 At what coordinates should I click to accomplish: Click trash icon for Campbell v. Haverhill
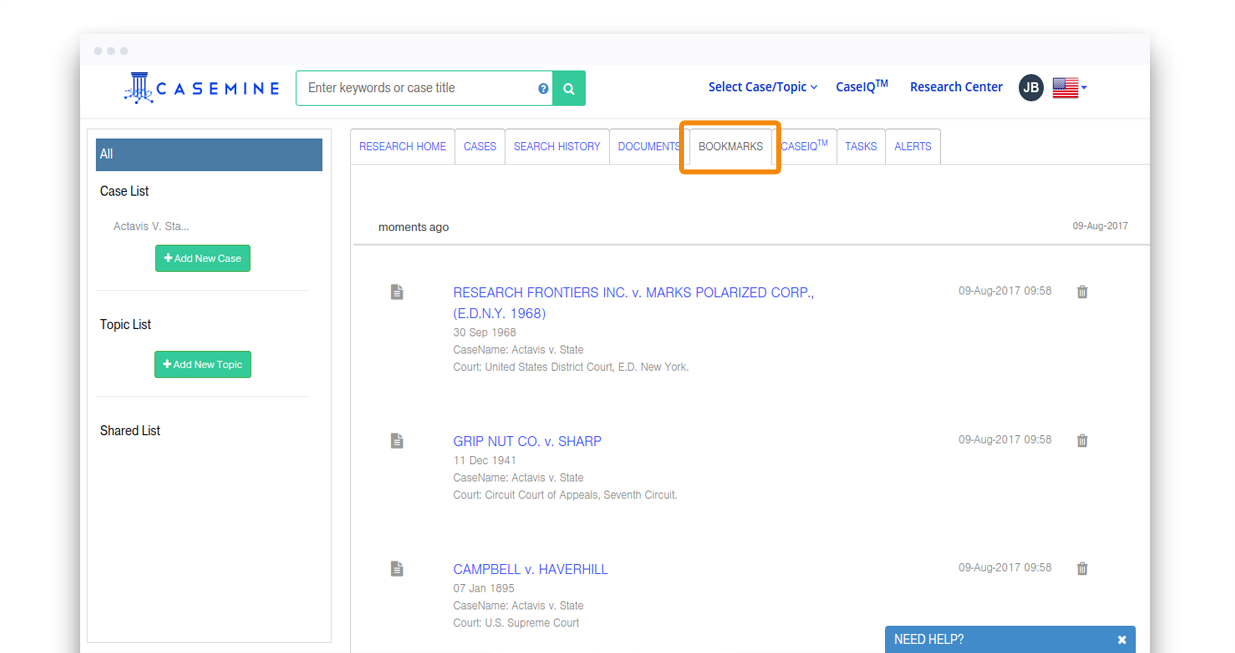[1082, 568]
